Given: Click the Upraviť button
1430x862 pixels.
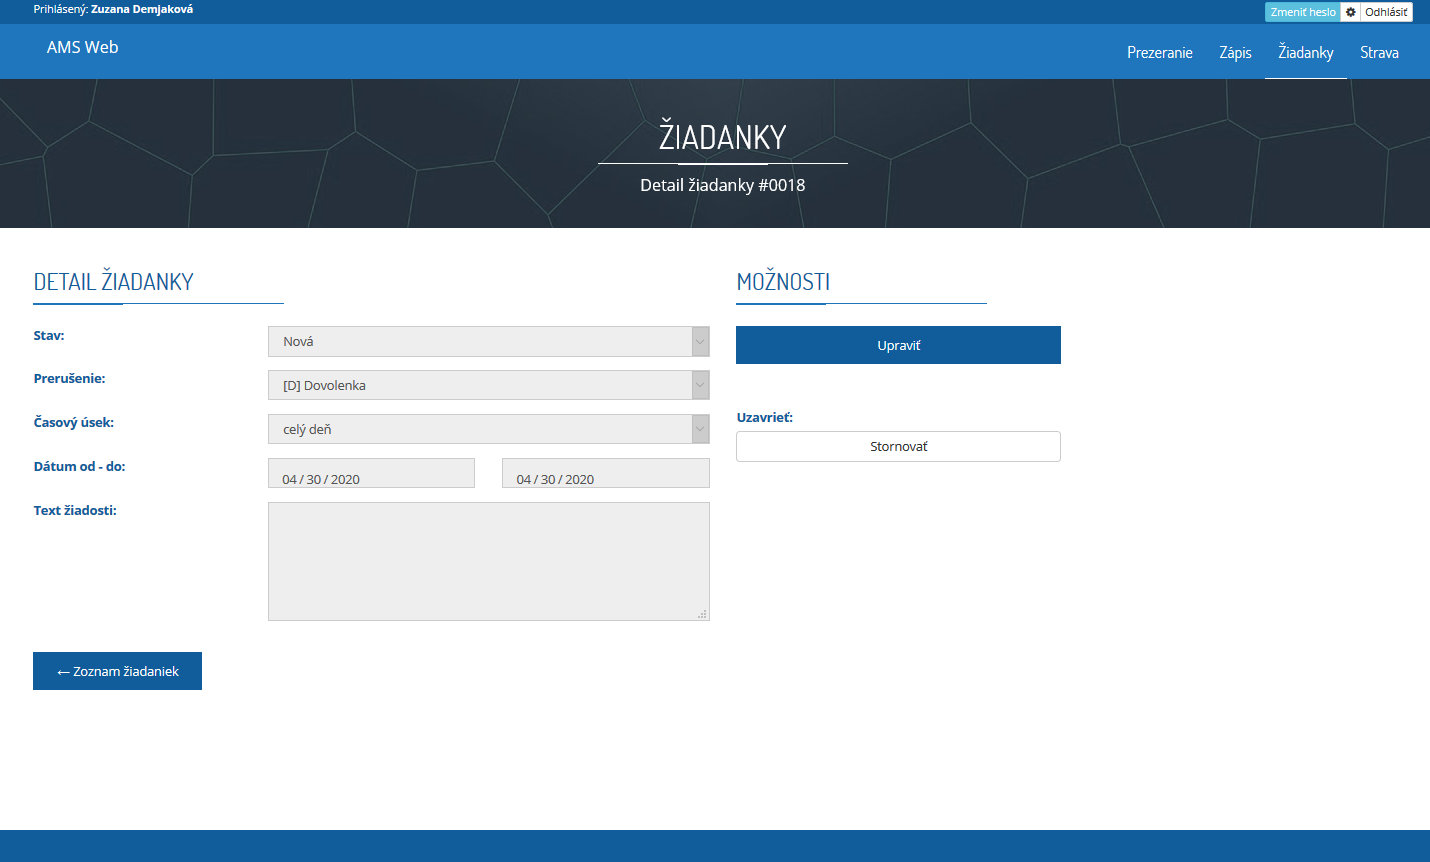Looking at the screenshot, I should 898,345.
